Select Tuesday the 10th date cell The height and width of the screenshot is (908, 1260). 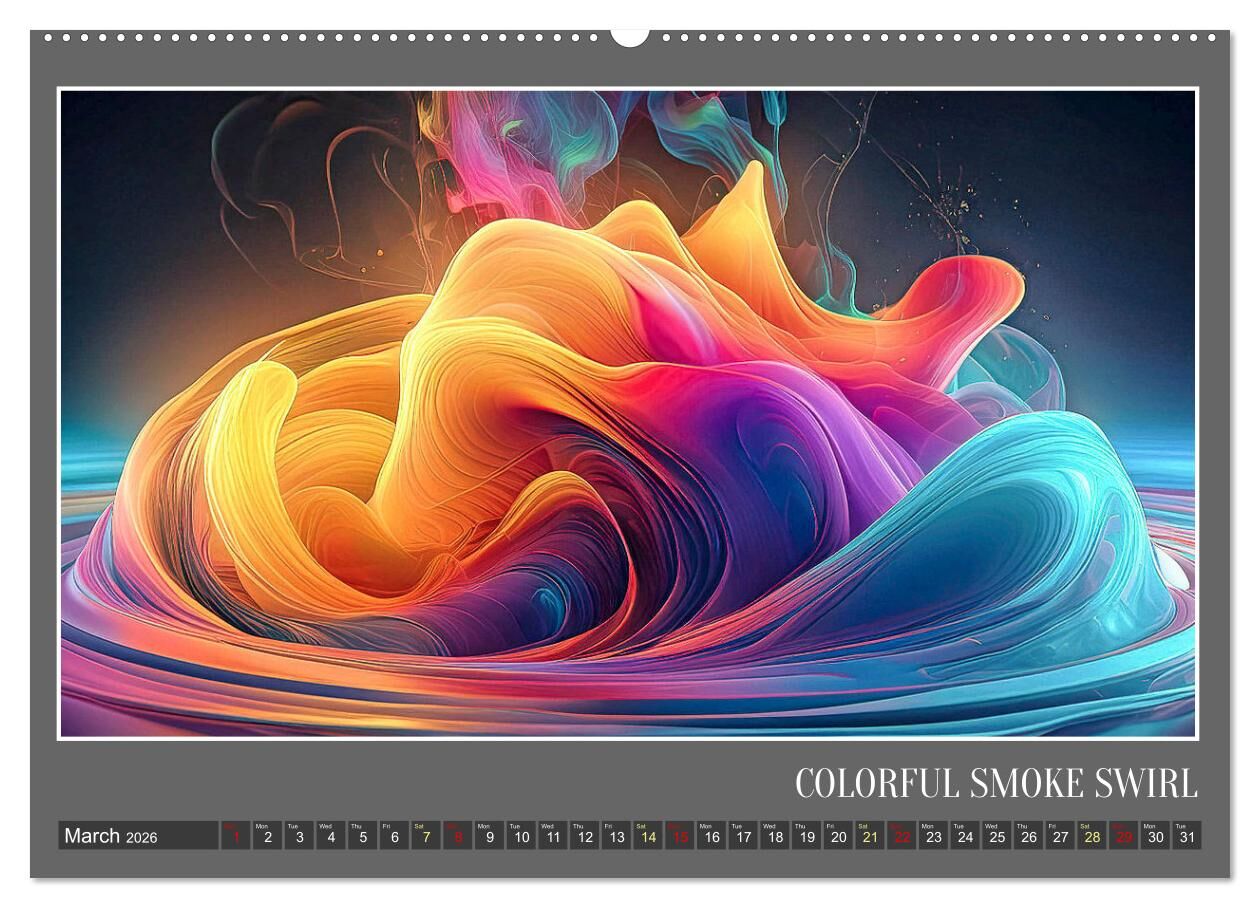[521, 836]
